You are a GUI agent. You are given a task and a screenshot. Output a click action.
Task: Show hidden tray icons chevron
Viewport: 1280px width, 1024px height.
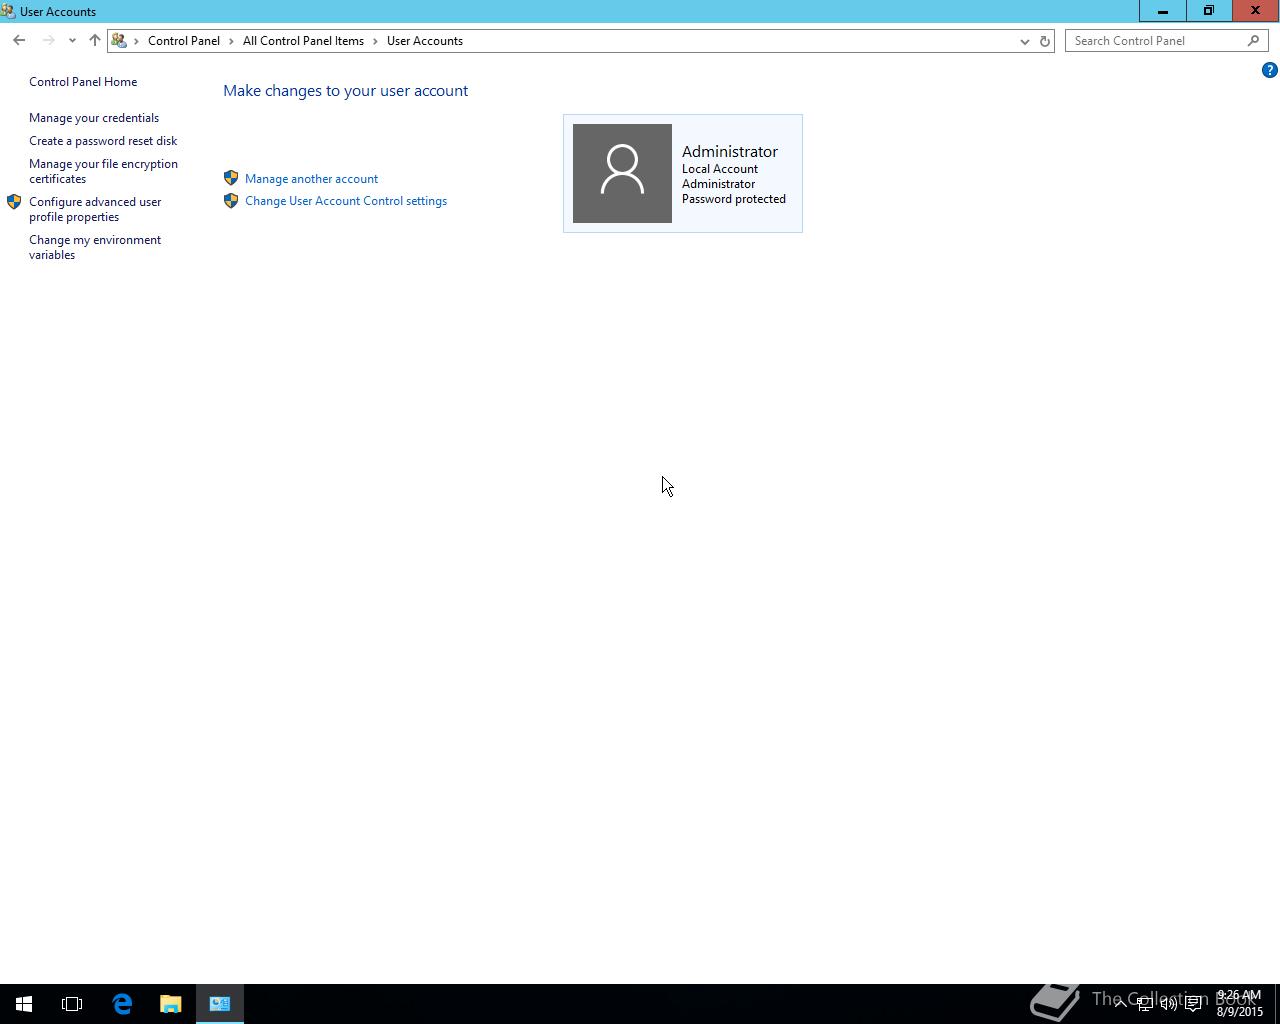pos(1120,1004)
